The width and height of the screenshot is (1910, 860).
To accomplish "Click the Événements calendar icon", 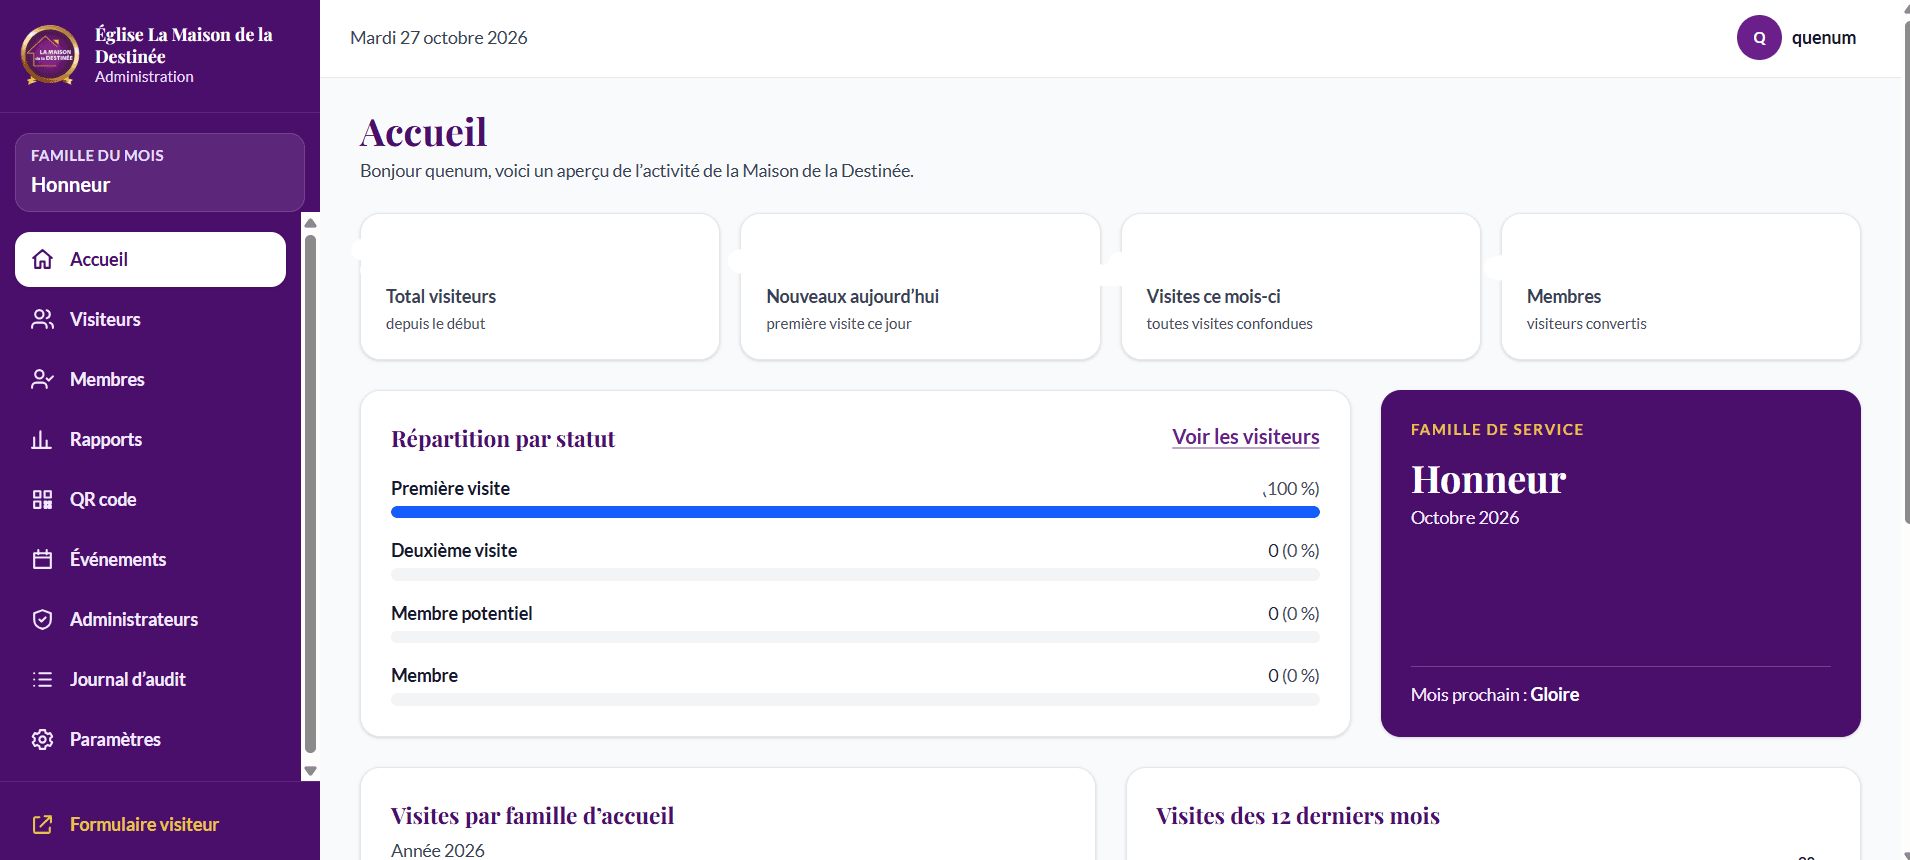I will click(42, 560).
